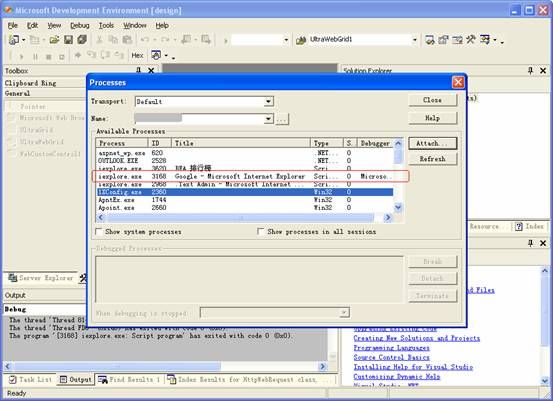
Task: Switch to the Server Explorer tab
Action: point(40,278)
